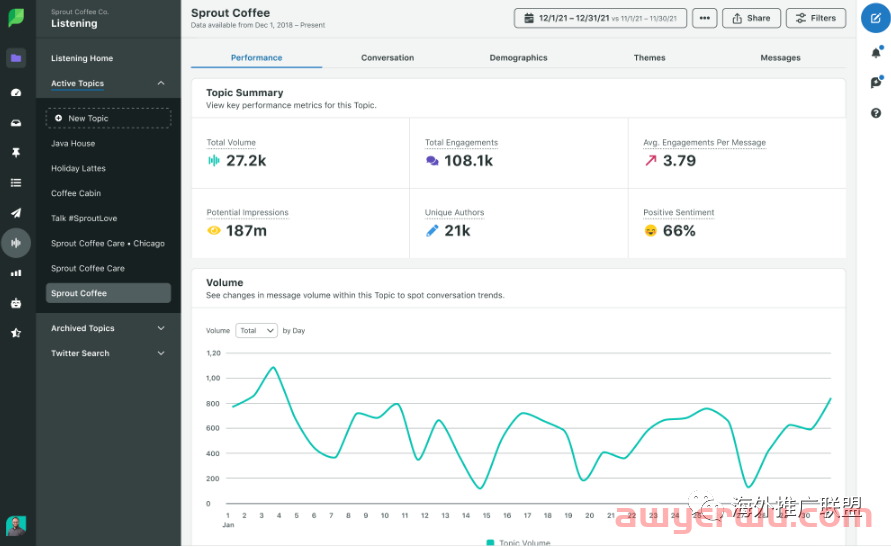The image size is (891, 547).
Task: Click the Unique Authors pencil icon
Action: [x=432, y=231]
